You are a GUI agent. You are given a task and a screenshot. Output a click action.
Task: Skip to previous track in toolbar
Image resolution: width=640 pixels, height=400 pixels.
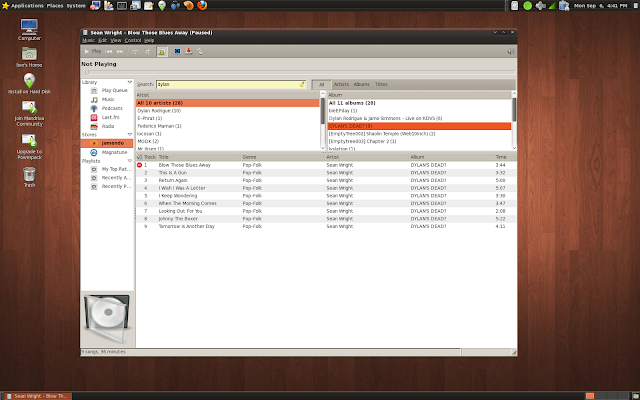click(x=109, y=51)
